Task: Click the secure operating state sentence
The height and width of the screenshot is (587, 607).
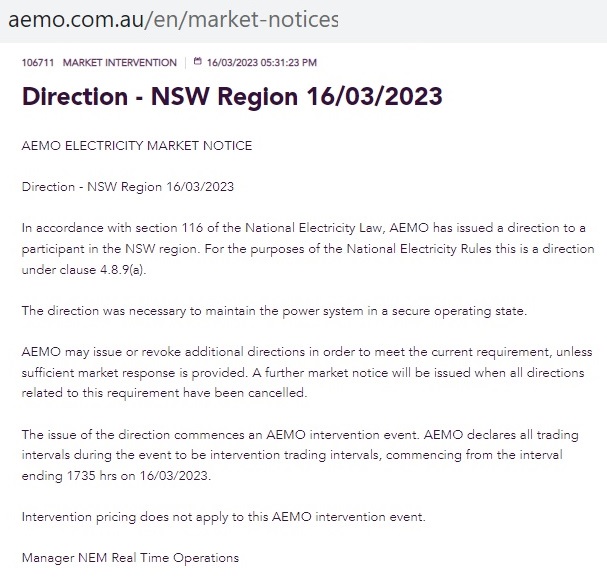Action: pos(274,311)
